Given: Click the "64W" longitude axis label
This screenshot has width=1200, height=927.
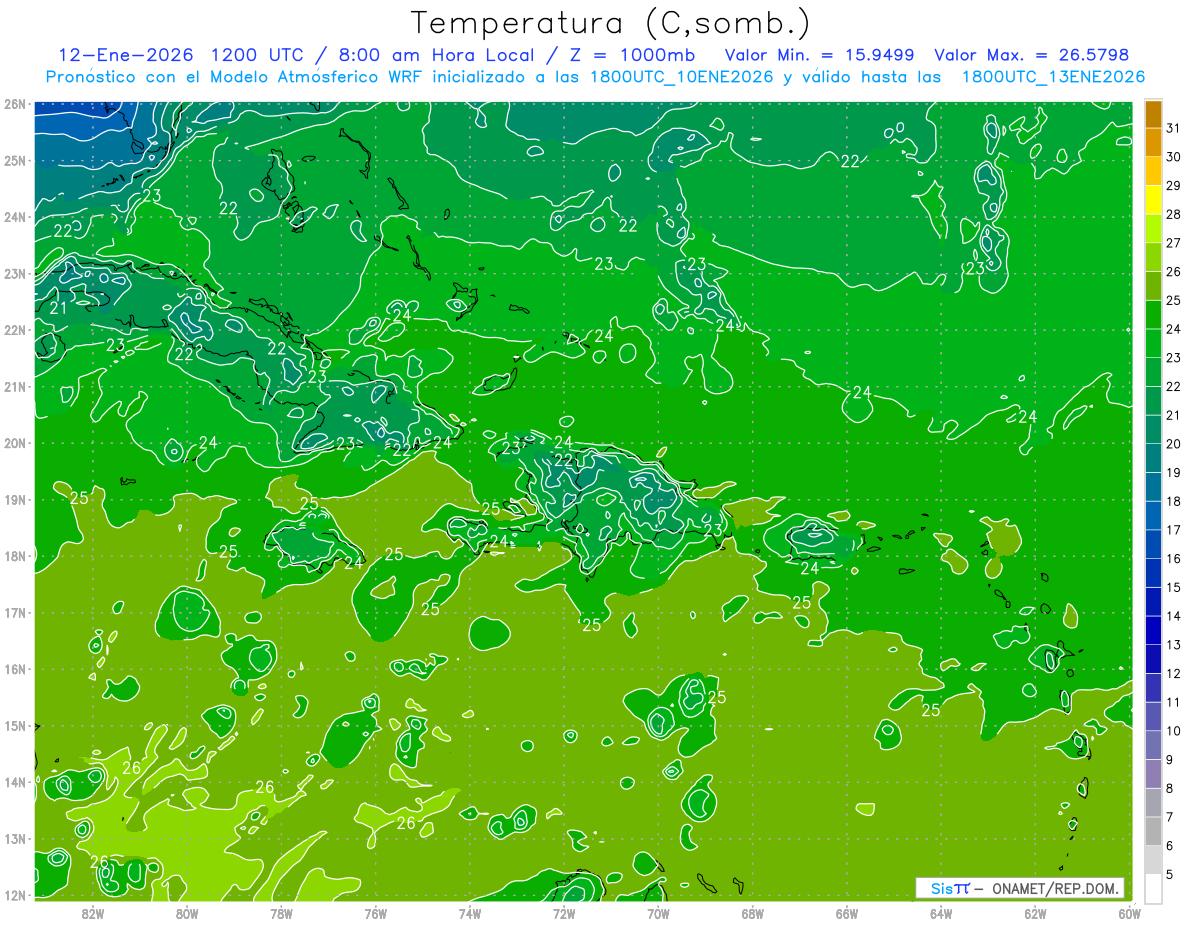Looking at the screenshot, I should [x=941, y=913].
